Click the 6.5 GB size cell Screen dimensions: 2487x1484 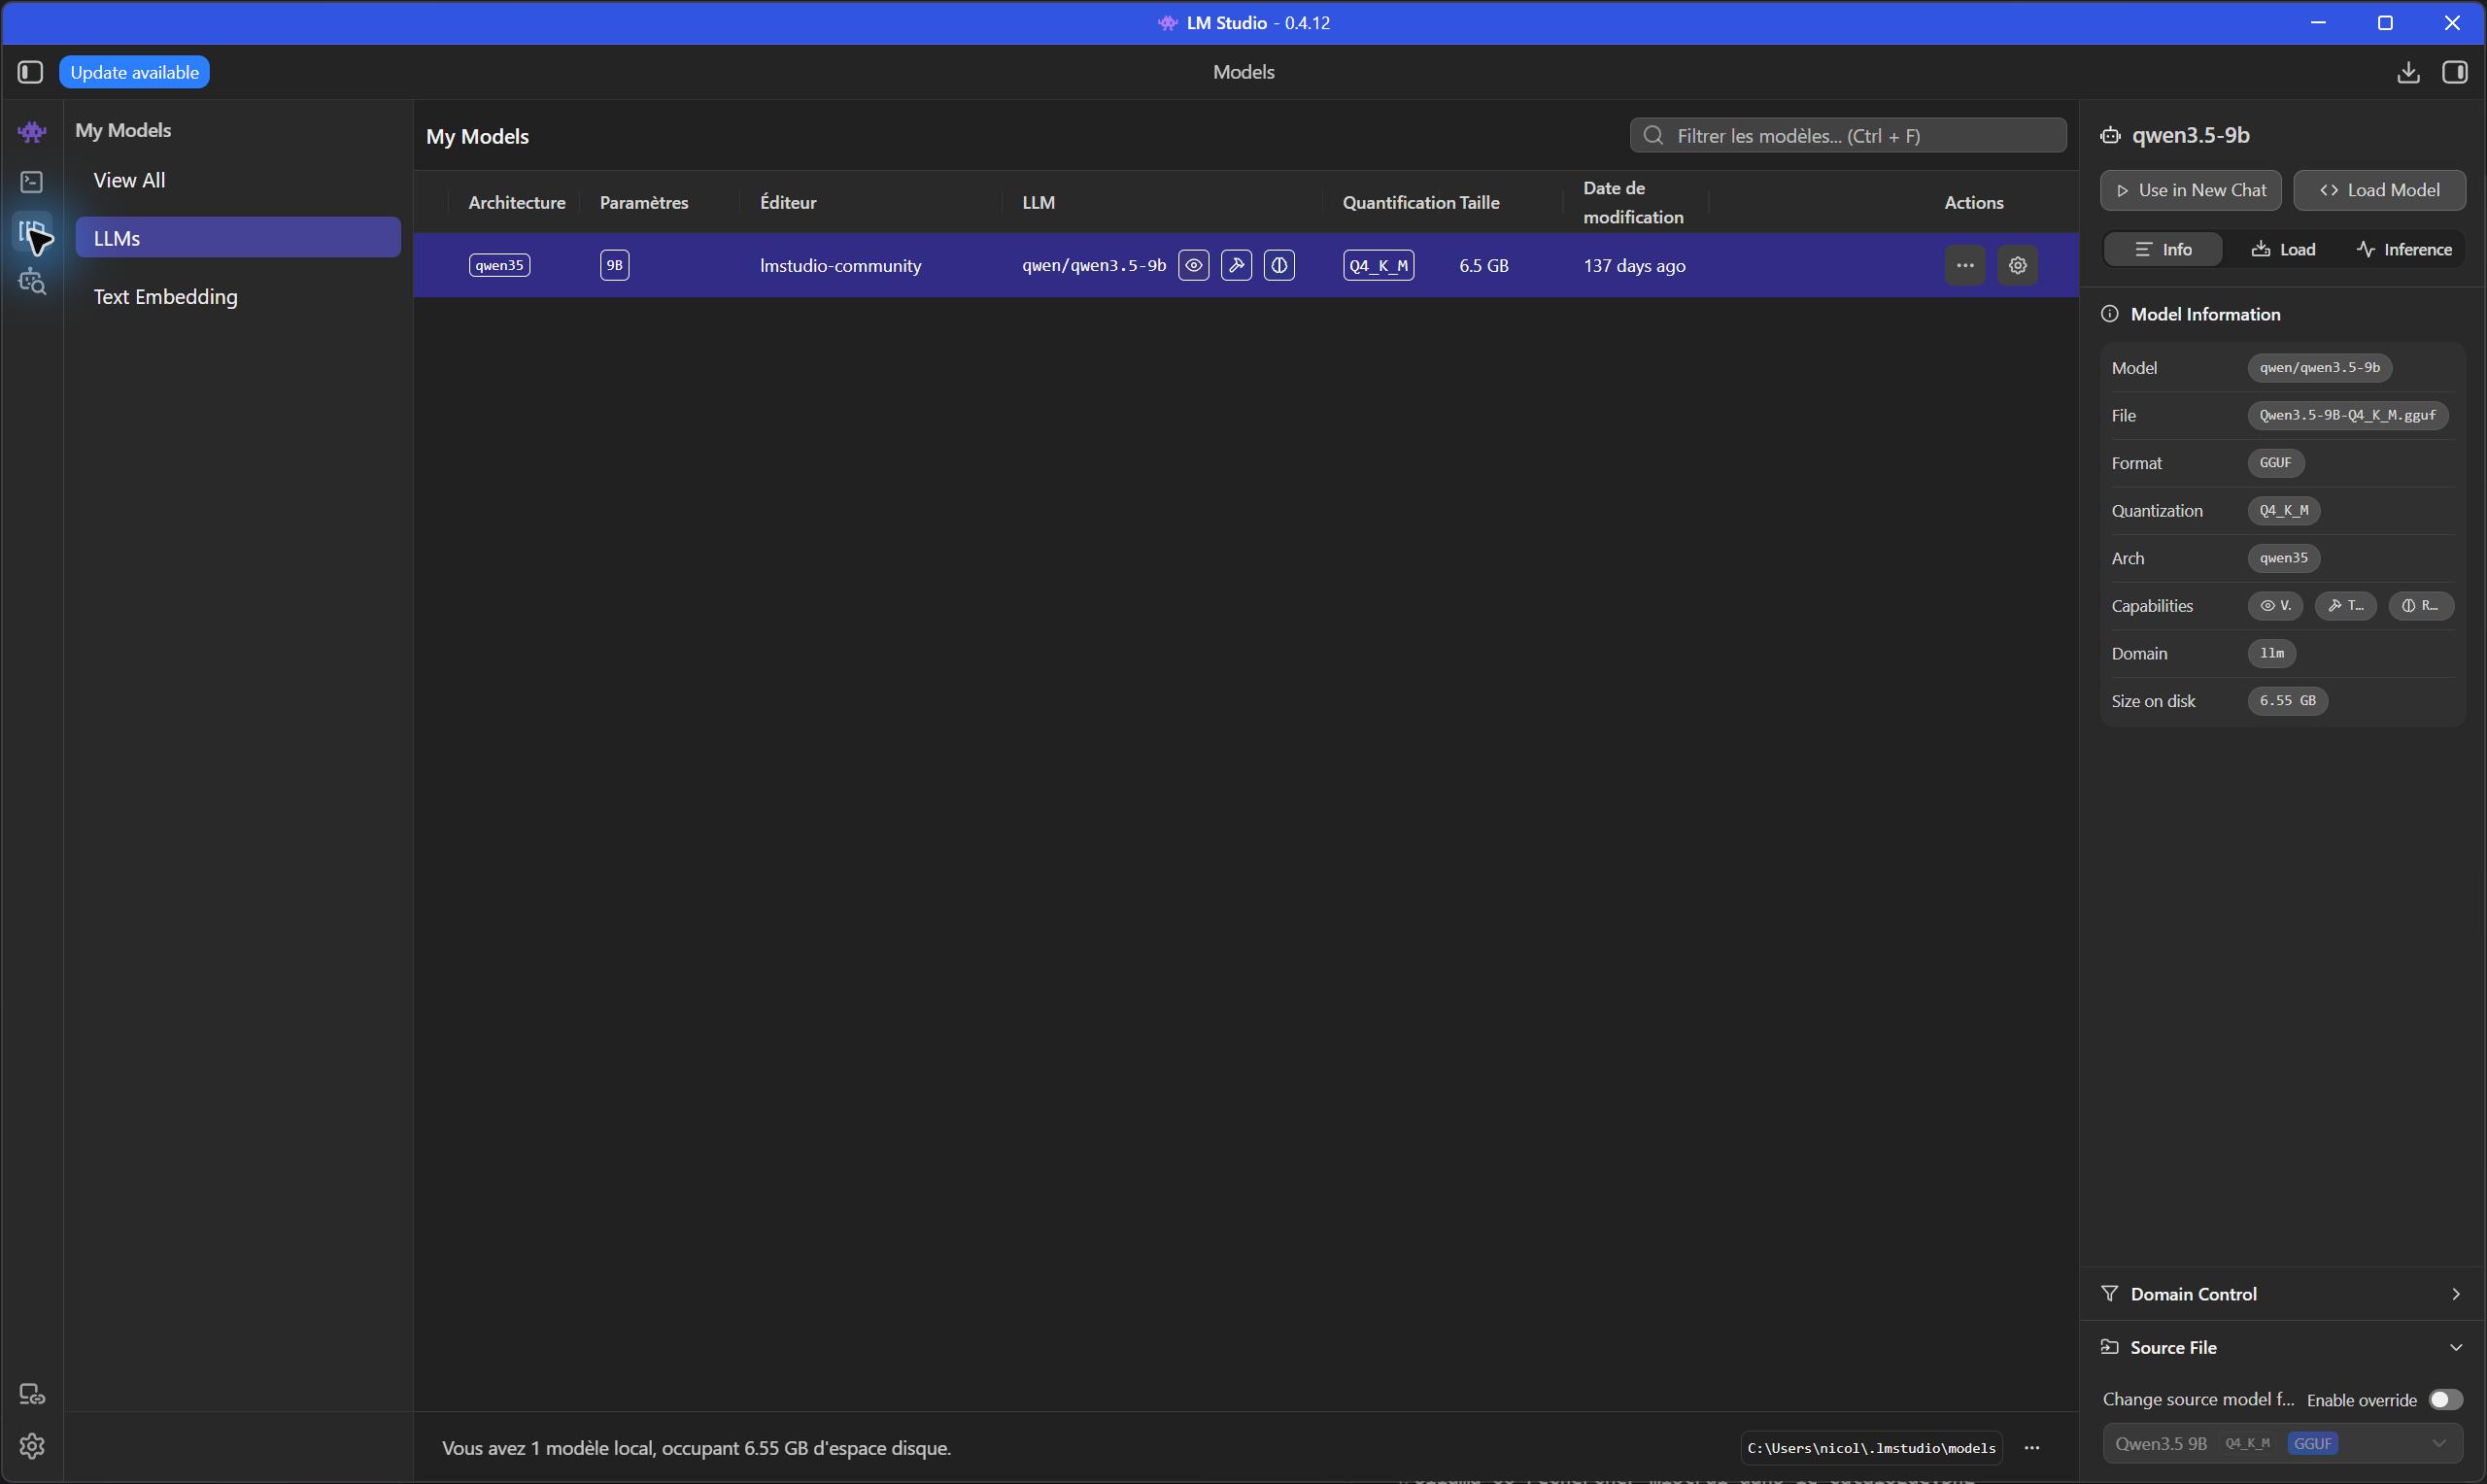point(1484,266)
